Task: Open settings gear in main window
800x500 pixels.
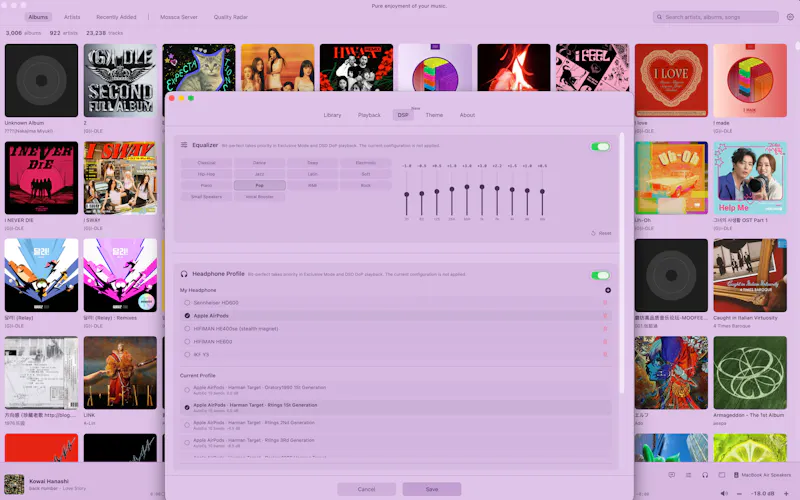Action: [790, 17]
